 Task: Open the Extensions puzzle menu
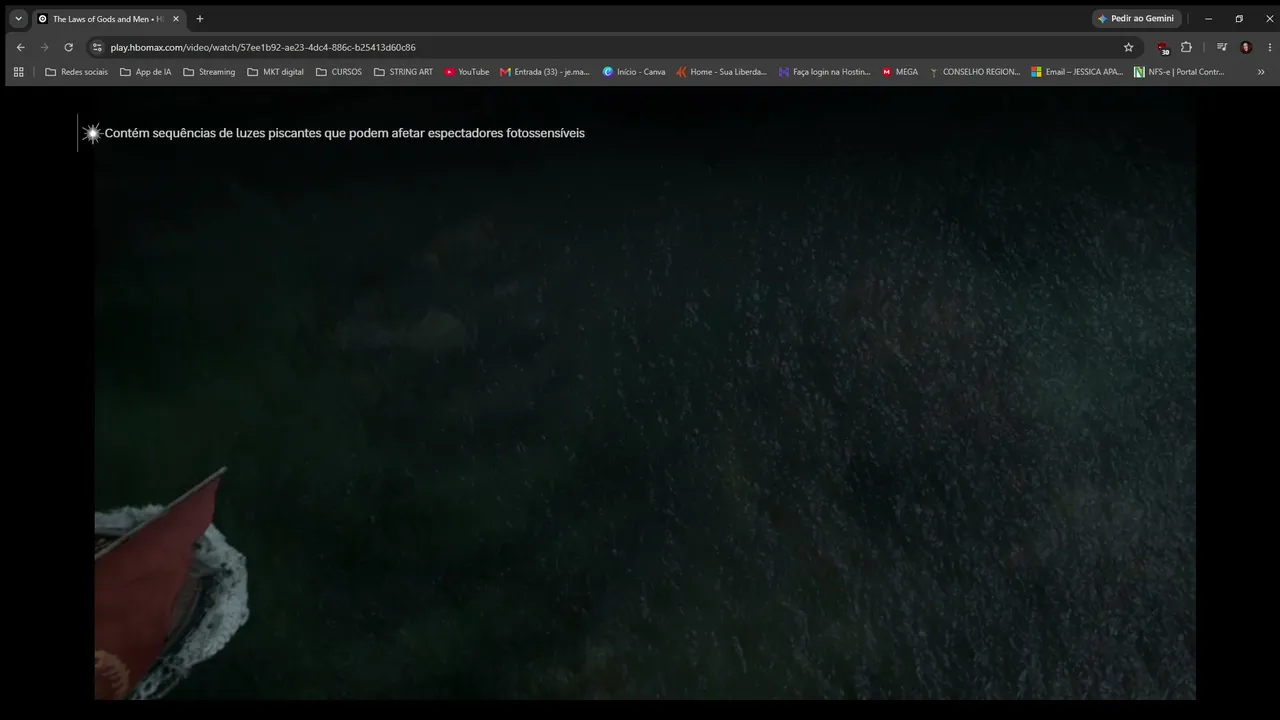pyautogui.click(x=1186, y=47)
